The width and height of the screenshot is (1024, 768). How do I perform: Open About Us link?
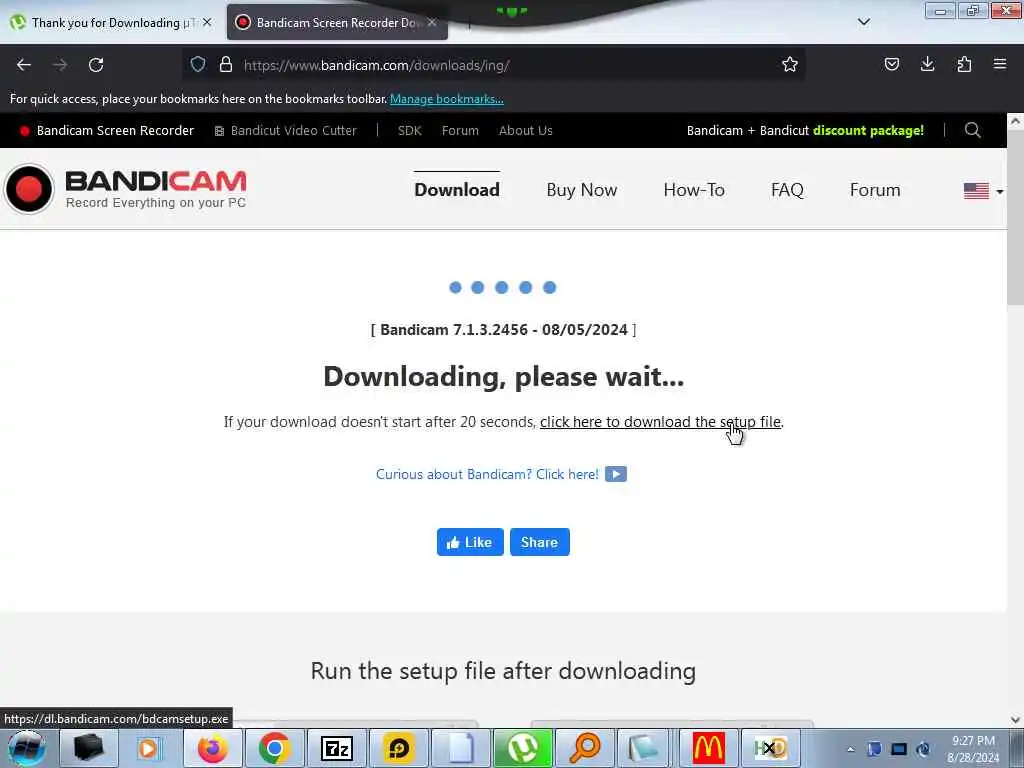(526, 131)
